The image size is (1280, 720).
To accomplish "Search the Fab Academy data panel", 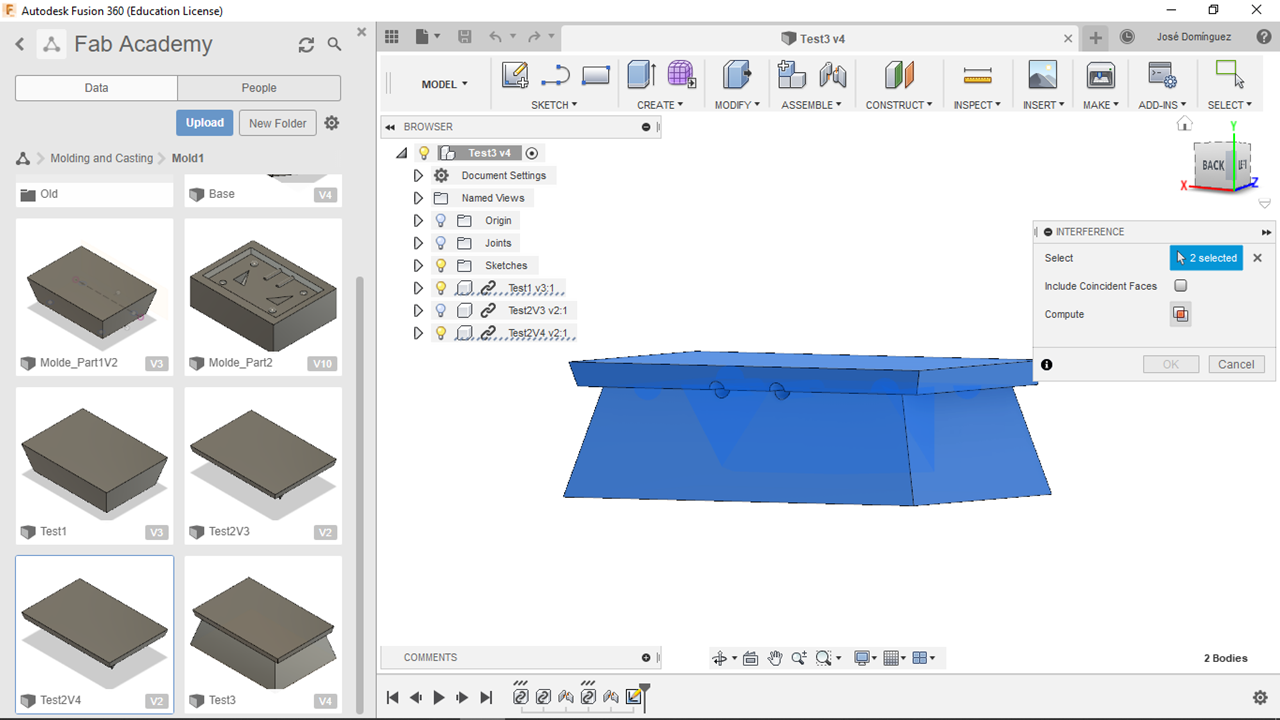I will tap(335, 45).
